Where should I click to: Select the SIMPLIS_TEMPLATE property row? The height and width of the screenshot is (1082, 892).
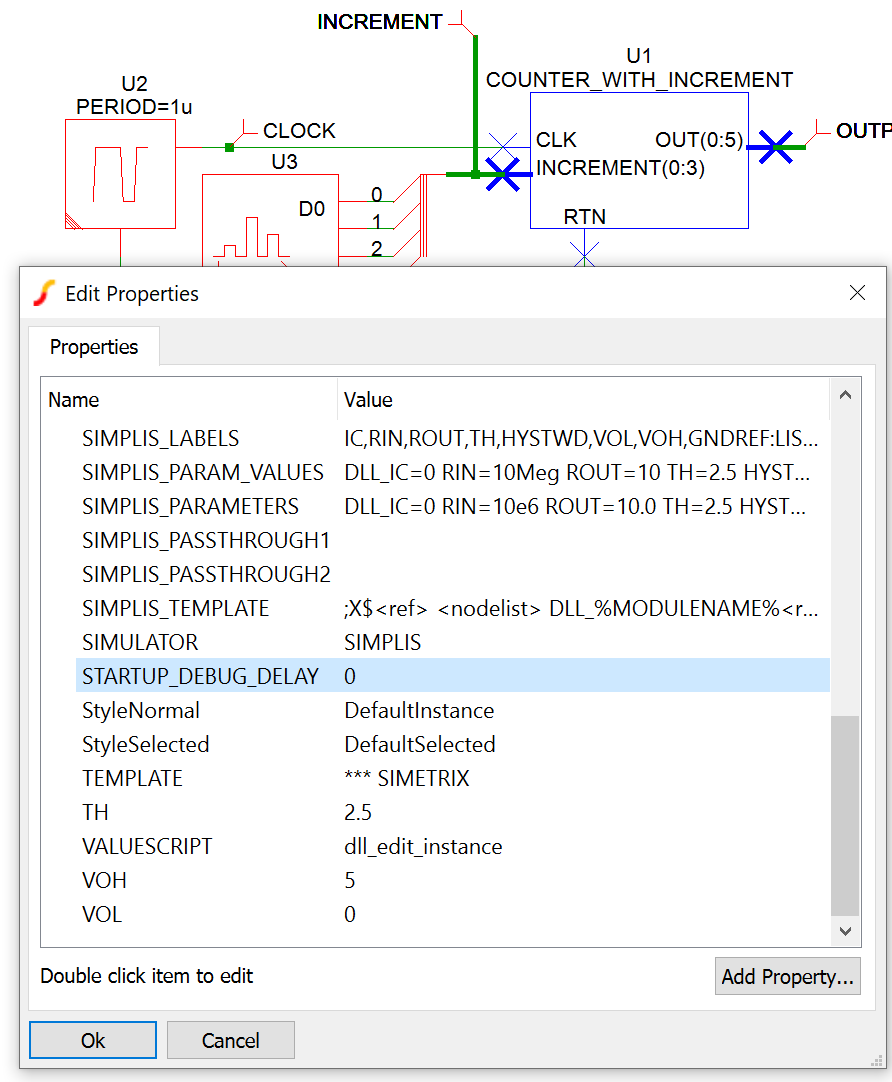point(175,609)
